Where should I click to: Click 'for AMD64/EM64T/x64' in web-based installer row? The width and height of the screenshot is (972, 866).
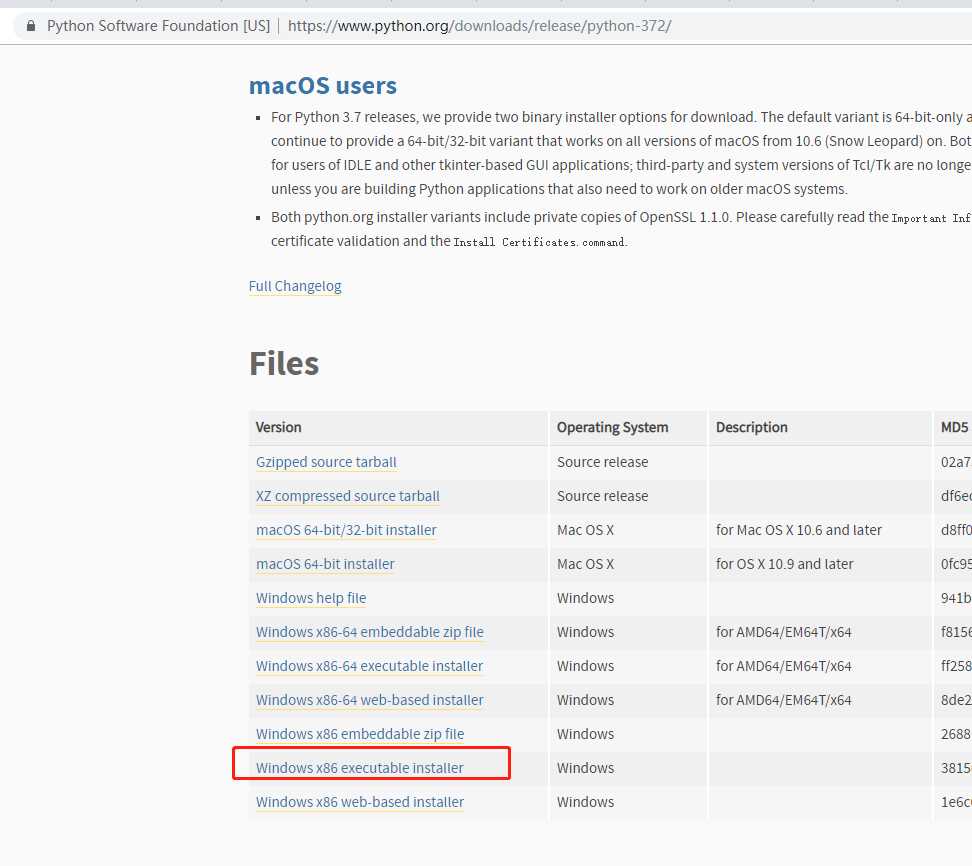[784, 700]
